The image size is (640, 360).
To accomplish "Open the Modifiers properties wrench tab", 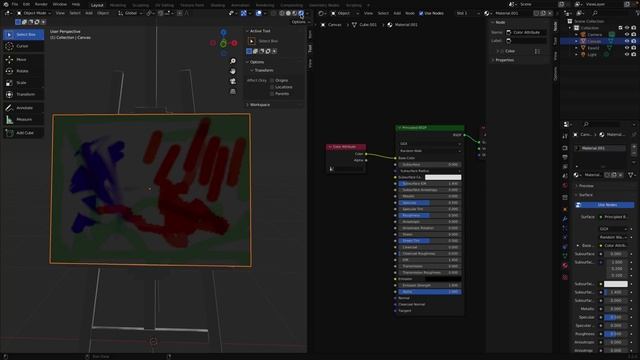I will point(565,219).
